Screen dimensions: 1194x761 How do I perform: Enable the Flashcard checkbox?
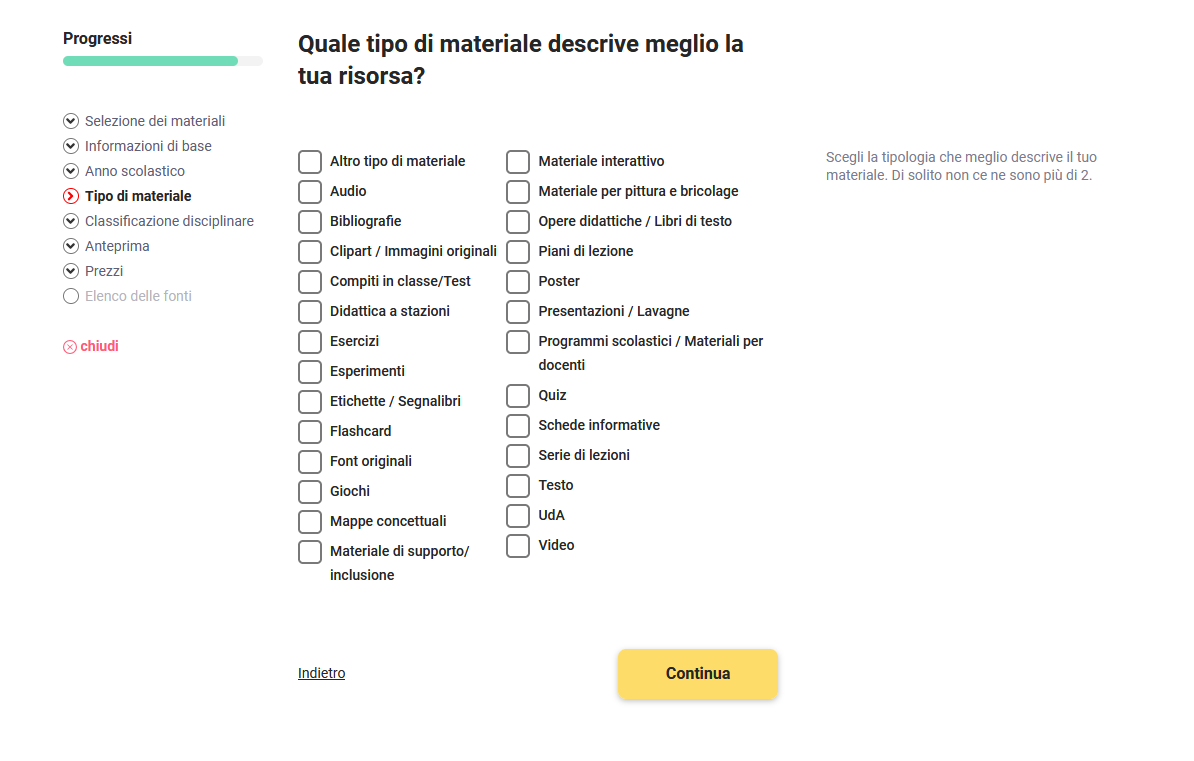coord(310,431)
